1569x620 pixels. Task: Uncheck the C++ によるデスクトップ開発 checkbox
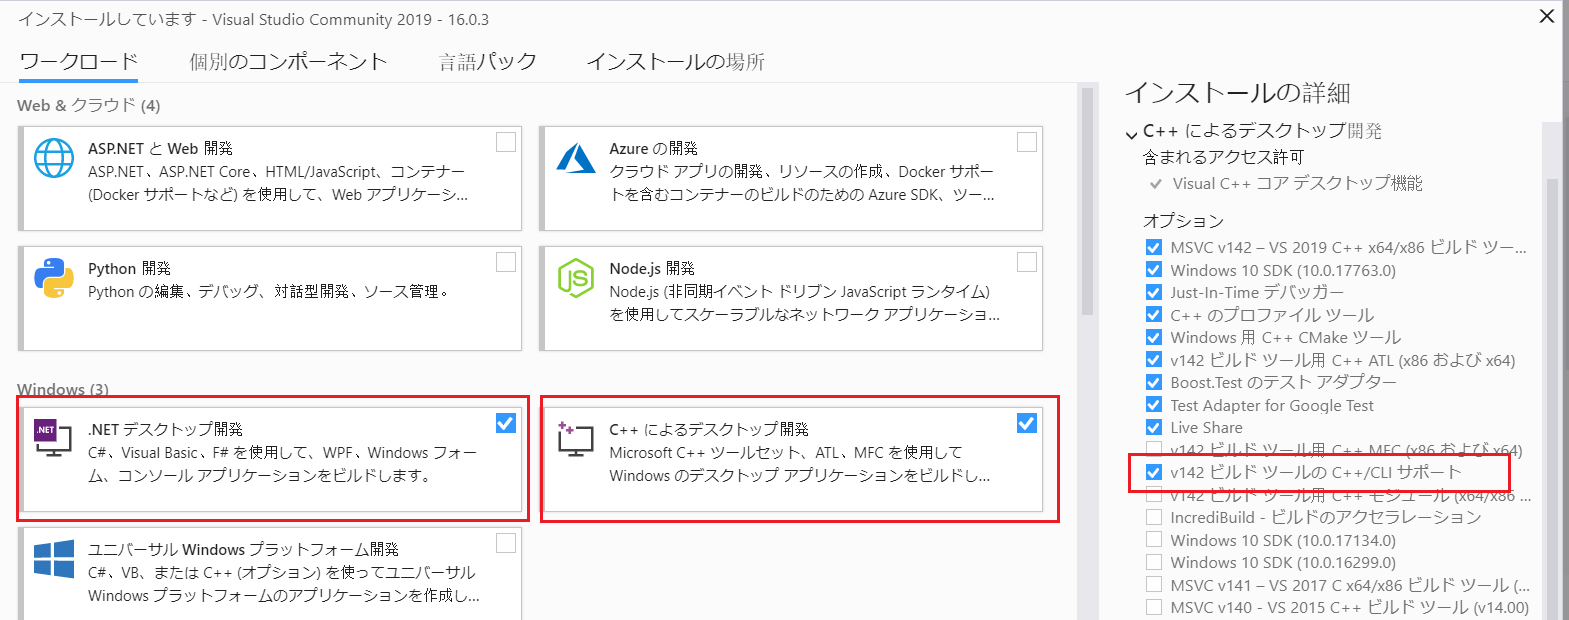coord(1027,423)
